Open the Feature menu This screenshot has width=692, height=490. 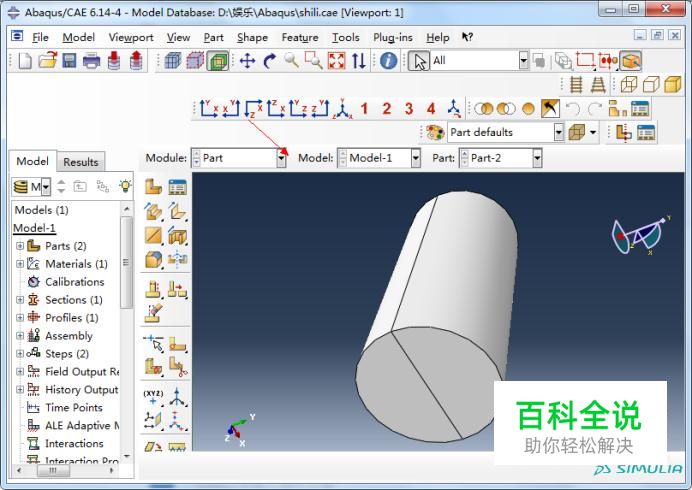300,38
